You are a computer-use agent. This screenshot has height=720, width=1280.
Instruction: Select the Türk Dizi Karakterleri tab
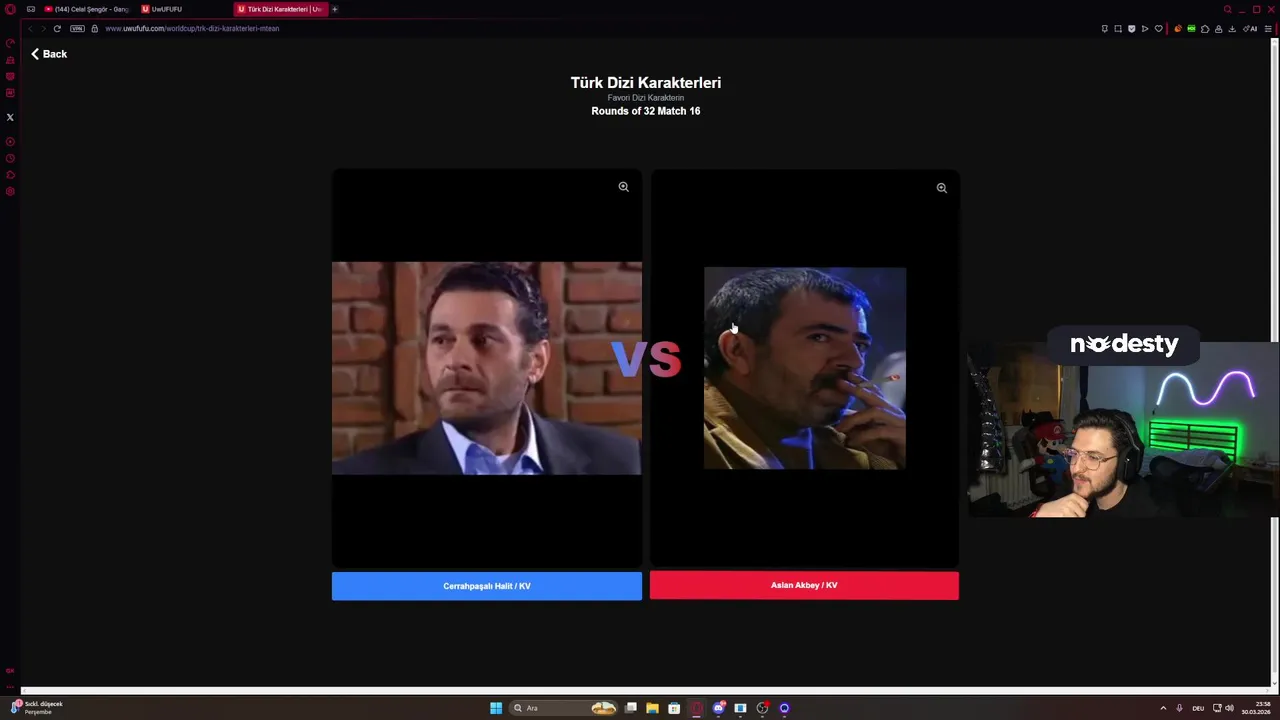click(280, 9)
